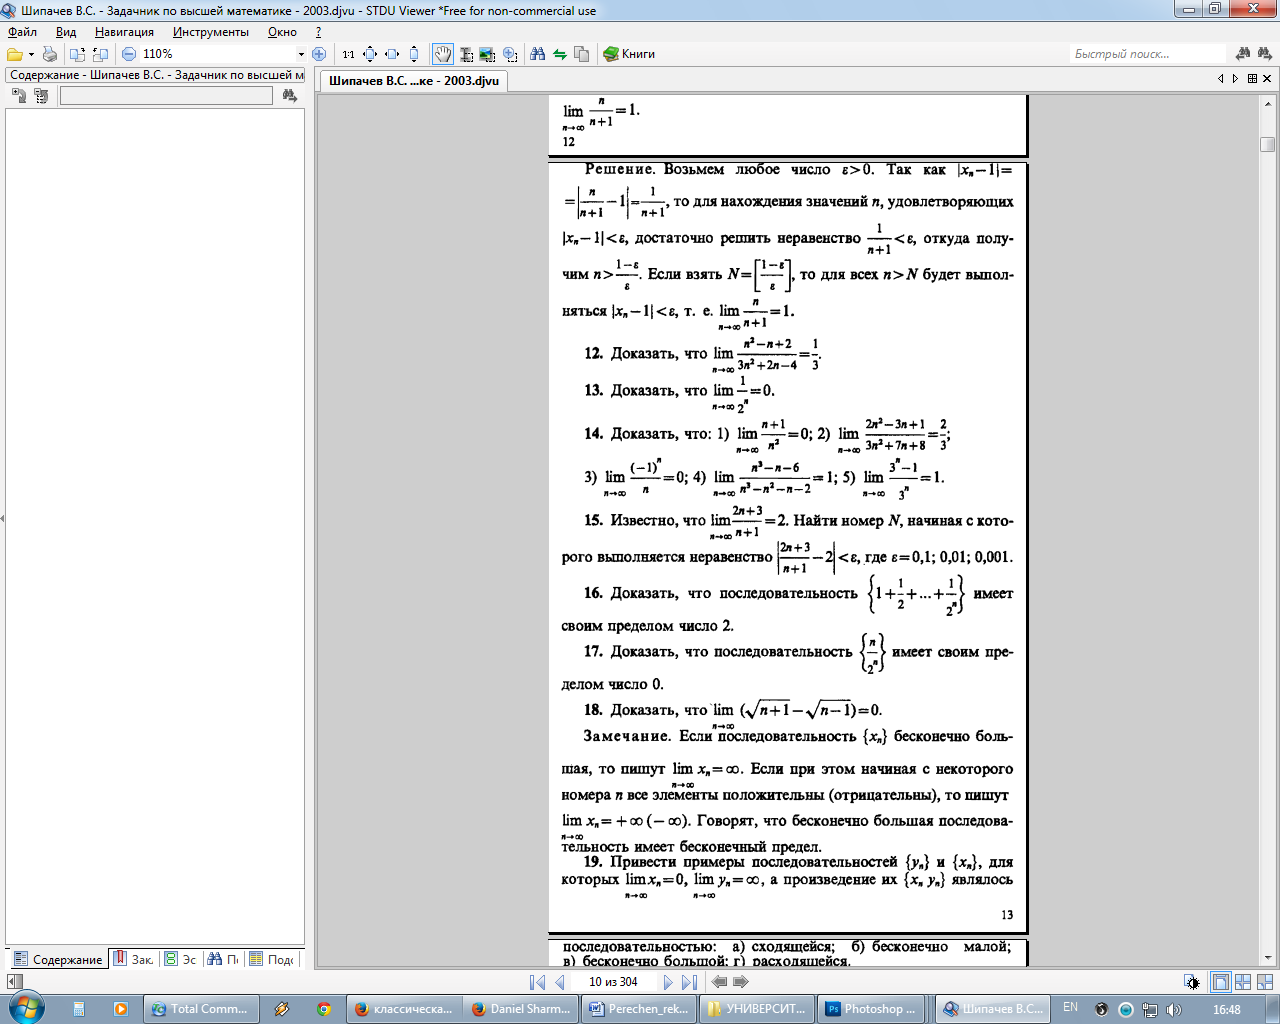Click the zoom out minus button
1280x1024 pixels.
(x=129, y=54)
